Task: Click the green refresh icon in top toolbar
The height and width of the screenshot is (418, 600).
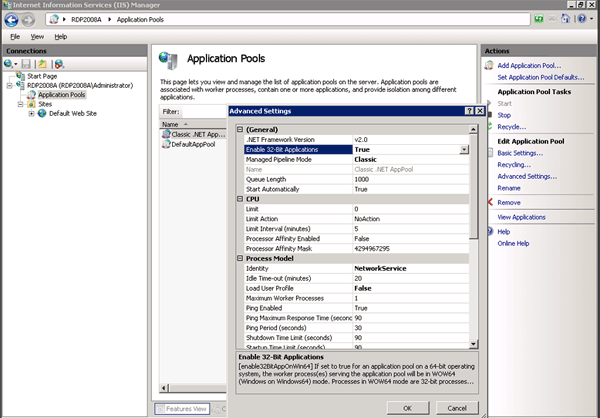Action: coord(539,19)
